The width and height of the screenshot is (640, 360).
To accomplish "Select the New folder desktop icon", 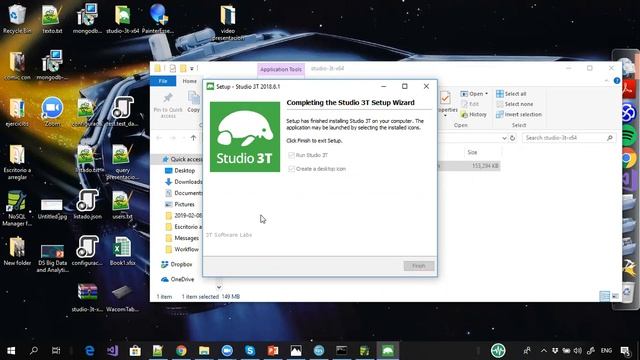I will [17, 251].
